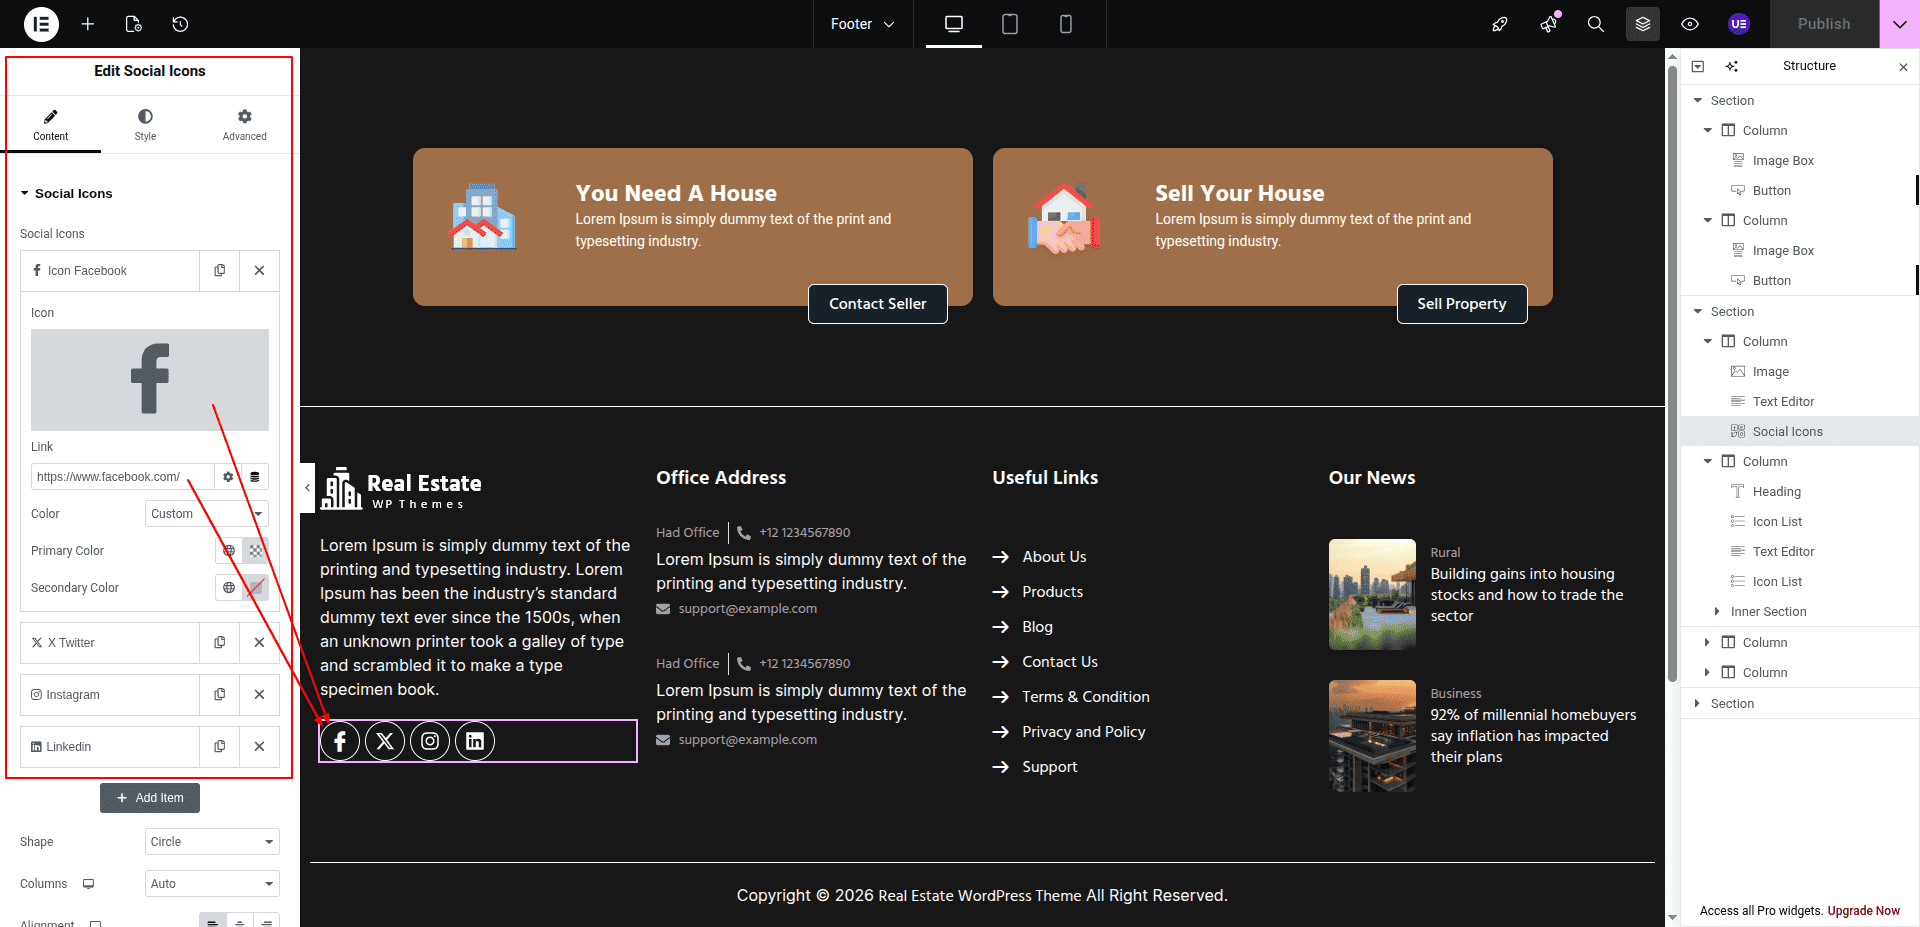Click the Upgrade Now link
Viewport: 1920px width, 927px height.
click(x=1863, y=911)
